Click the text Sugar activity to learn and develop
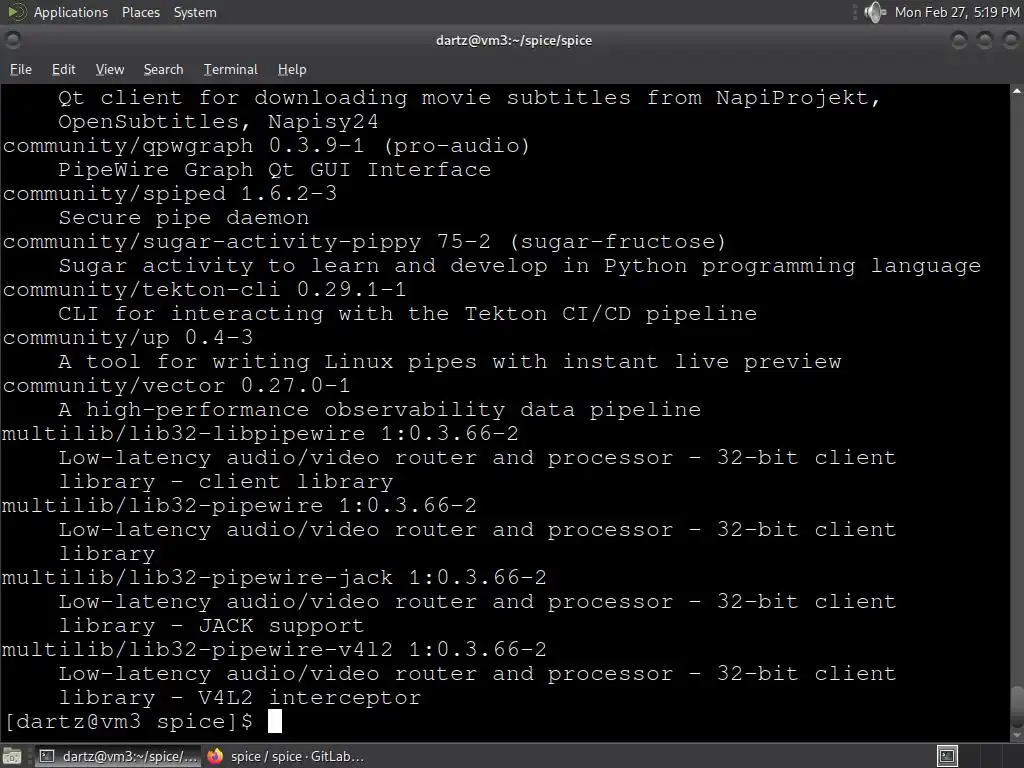The image size is (1024, 768). click(x=303, y=266)
